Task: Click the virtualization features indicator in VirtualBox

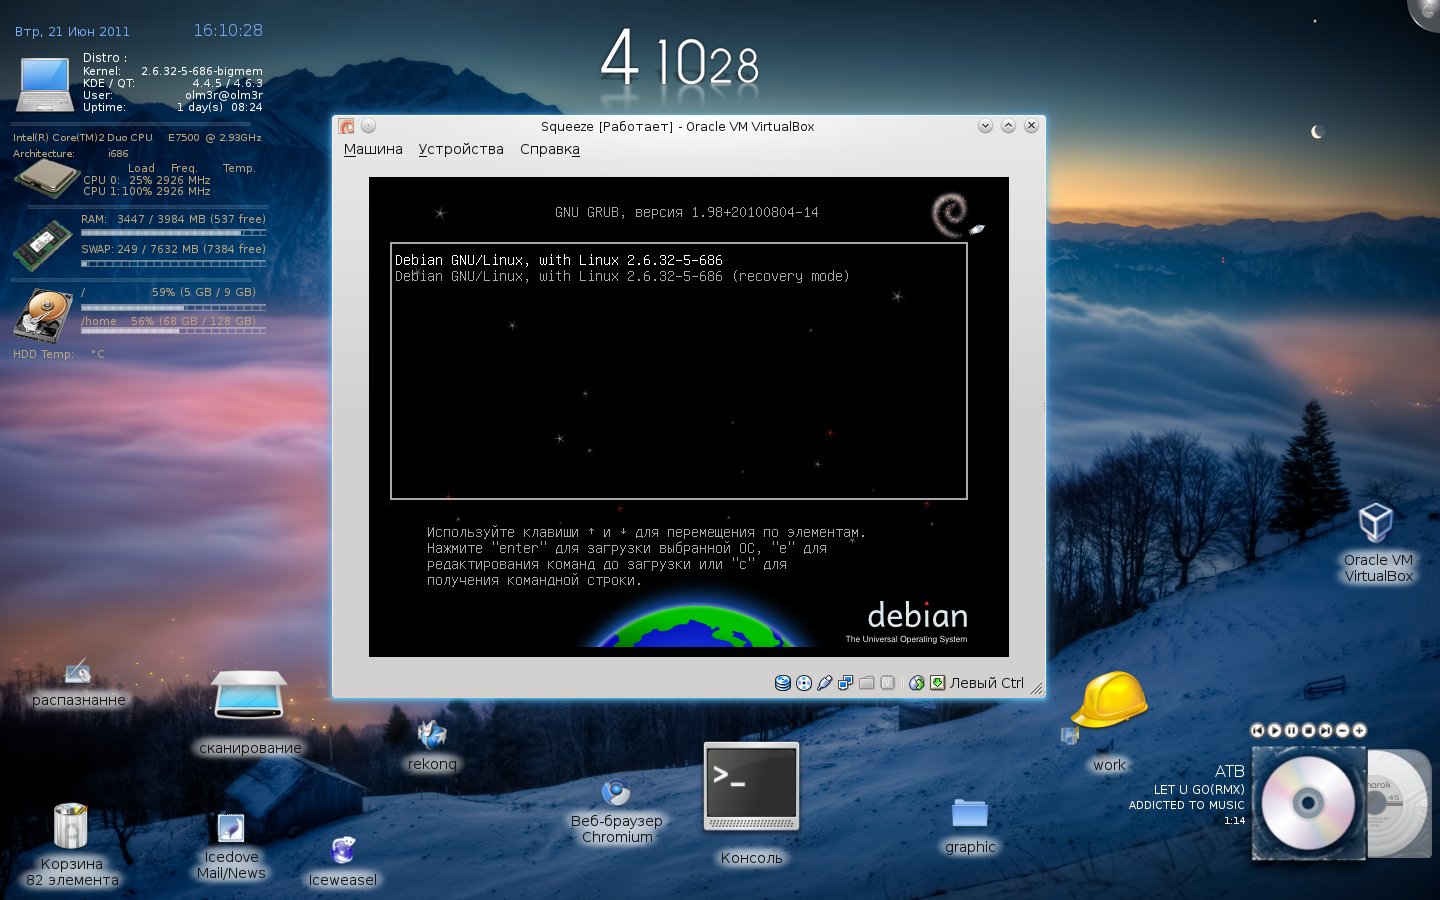Action: pos(888,683)
